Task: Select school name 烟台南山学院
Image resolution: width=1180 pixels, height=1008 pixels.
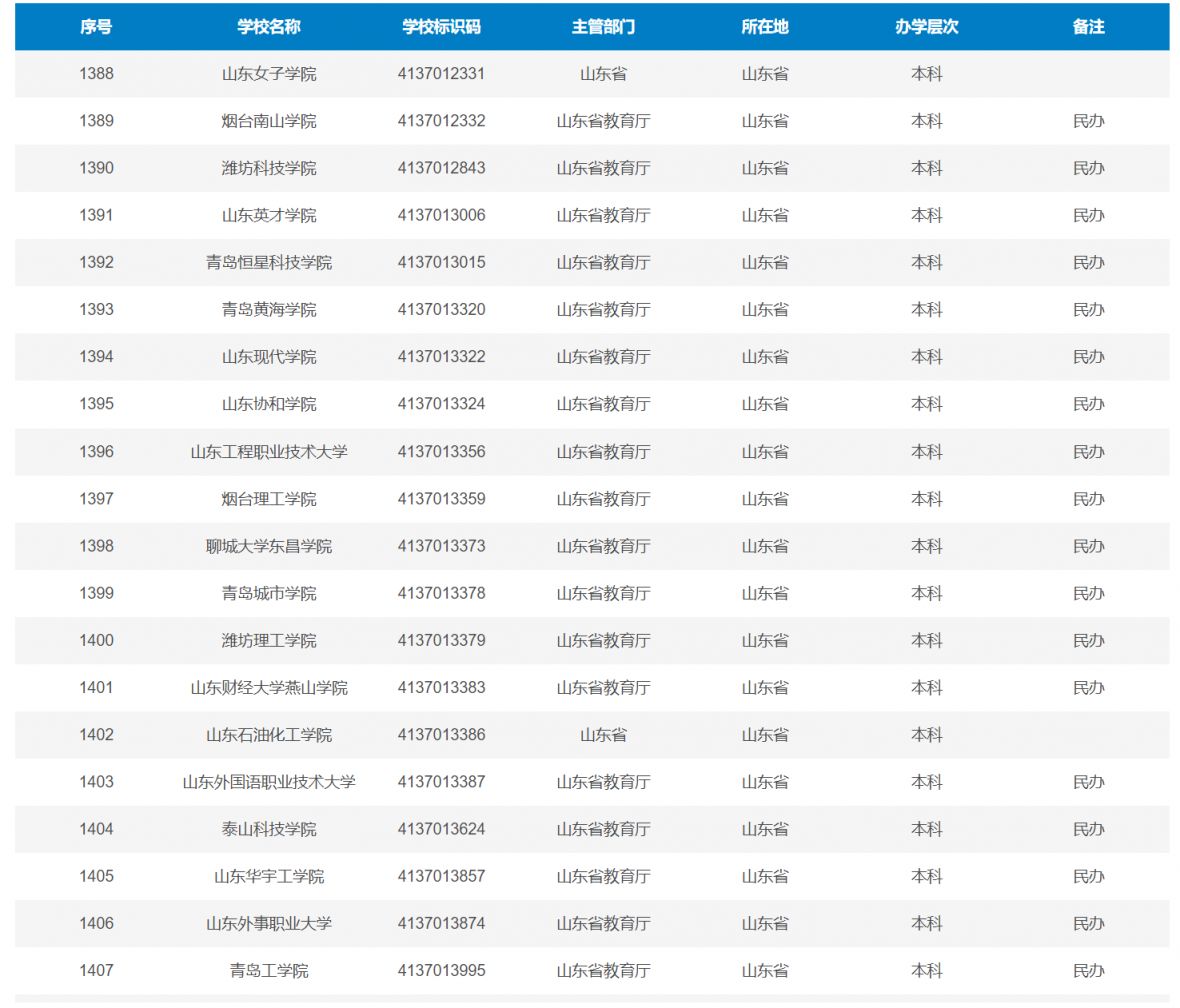Action: 269,121
